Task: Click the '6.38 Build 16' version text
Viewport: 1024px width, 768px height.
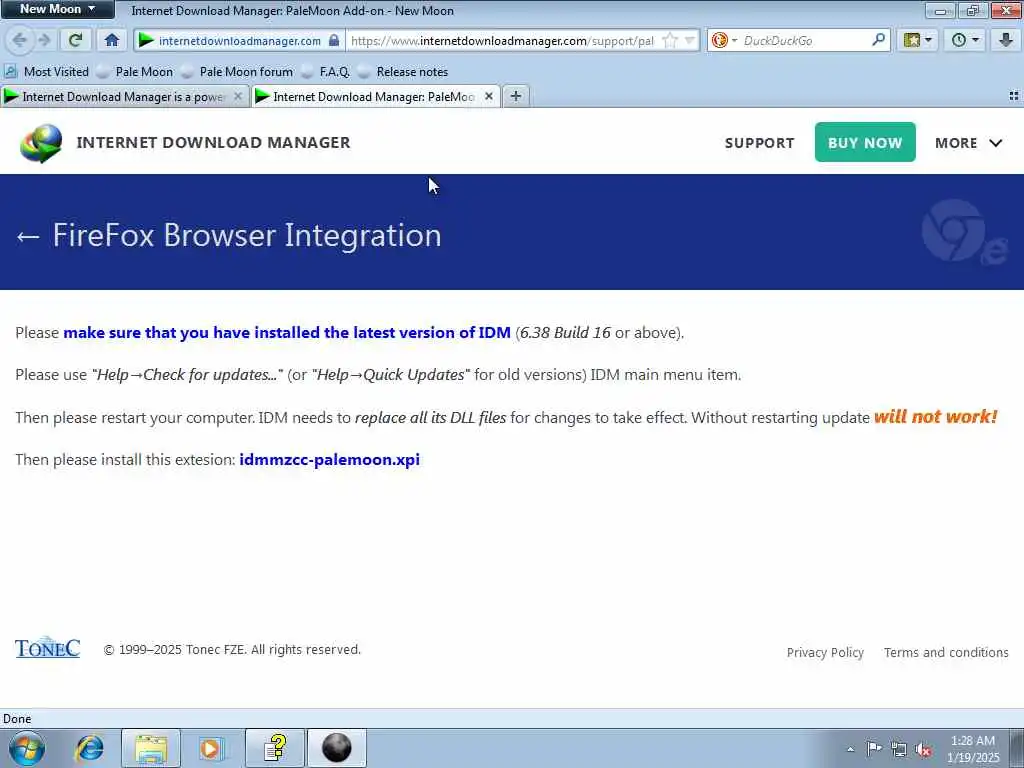Action: [x=566, y=332]
